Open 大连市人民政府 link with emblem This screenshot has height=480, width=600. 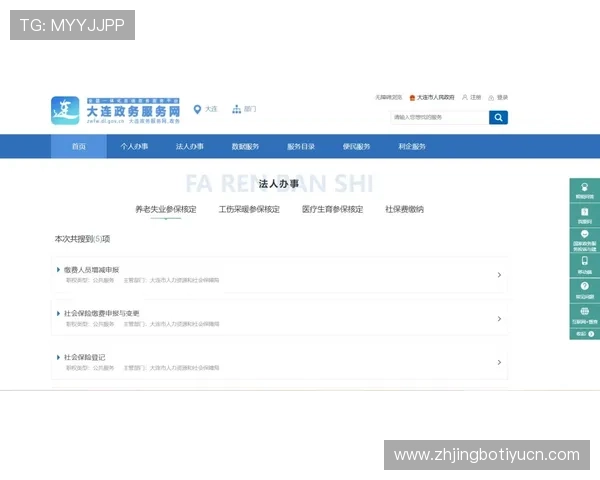[x=432, y=98]
